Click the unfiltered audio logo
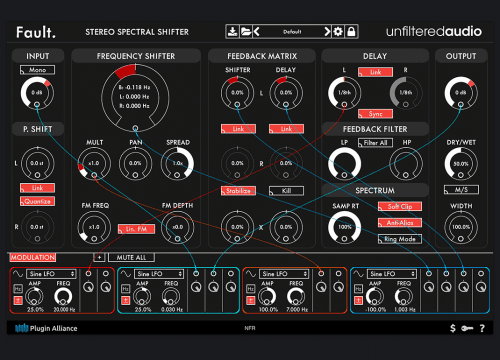 (x=434, y=32)
